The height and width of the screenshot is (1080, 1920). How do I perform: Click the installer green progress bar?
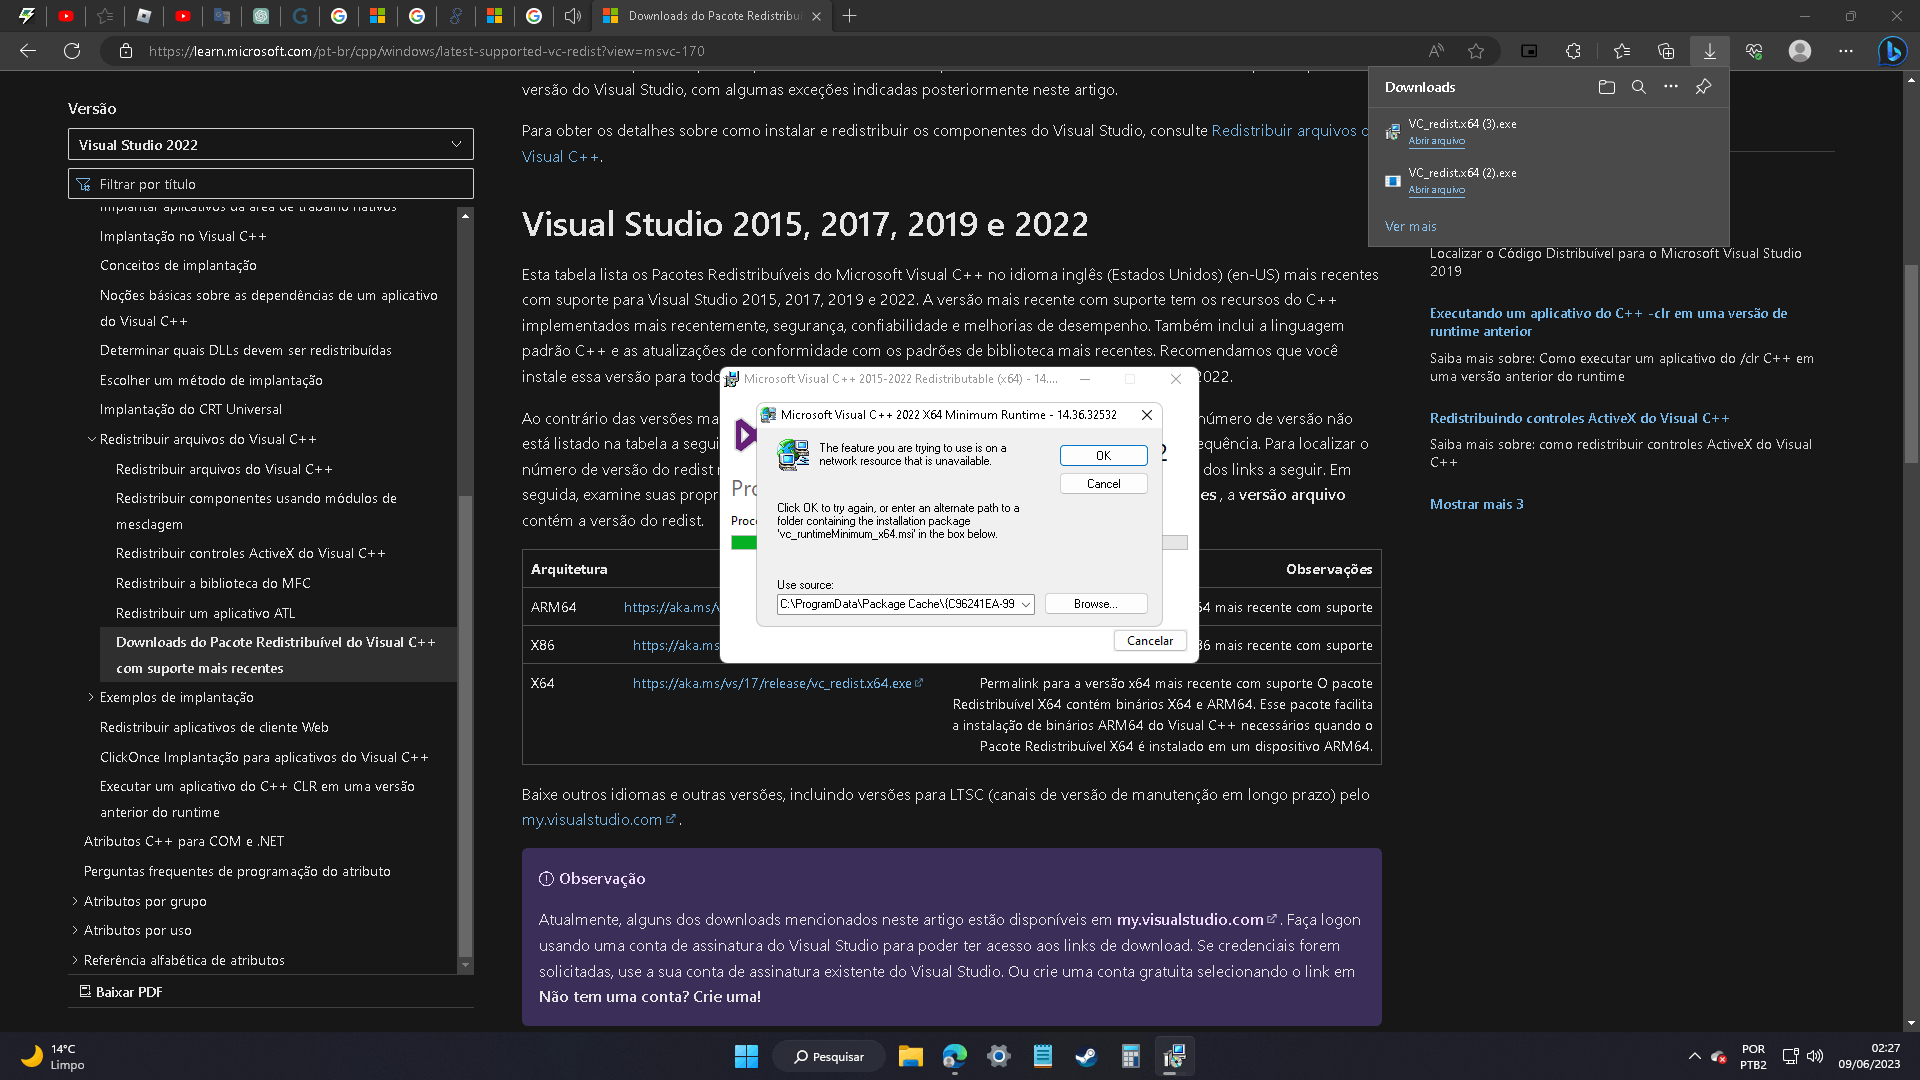(x=744, y=542)
